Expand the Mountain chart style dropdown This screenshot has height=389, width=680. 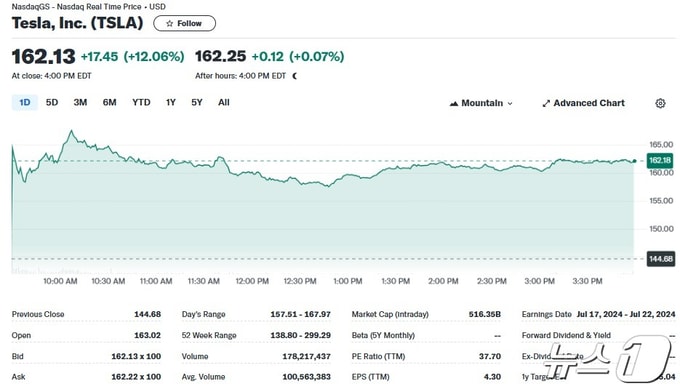tap(481, 103)
